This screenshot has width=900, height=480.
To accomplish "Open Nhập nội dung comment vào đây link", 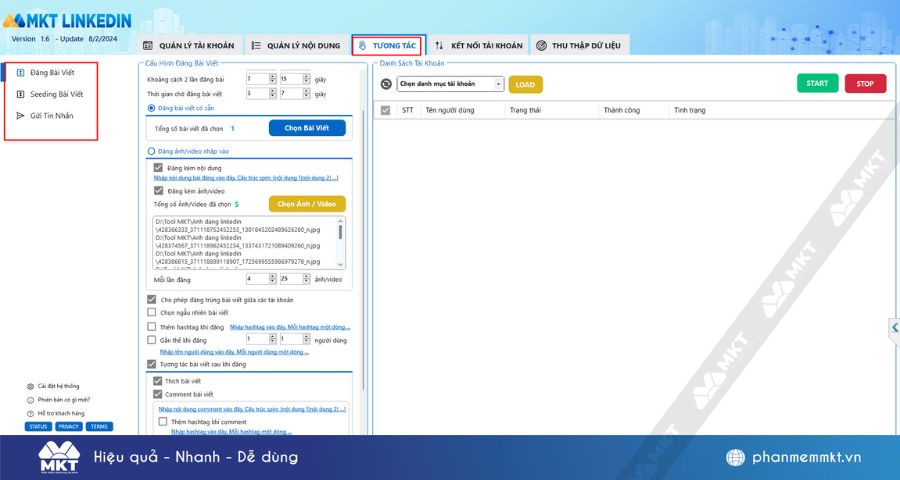I will pos(252,409).
